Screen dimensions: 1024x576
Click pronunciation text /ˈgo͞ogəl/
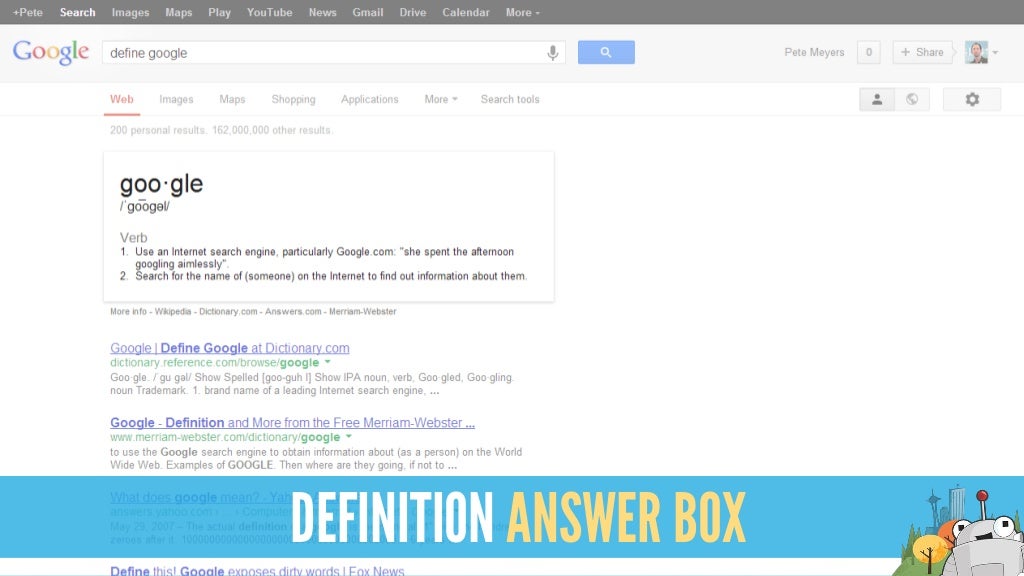tap(144, 206)
